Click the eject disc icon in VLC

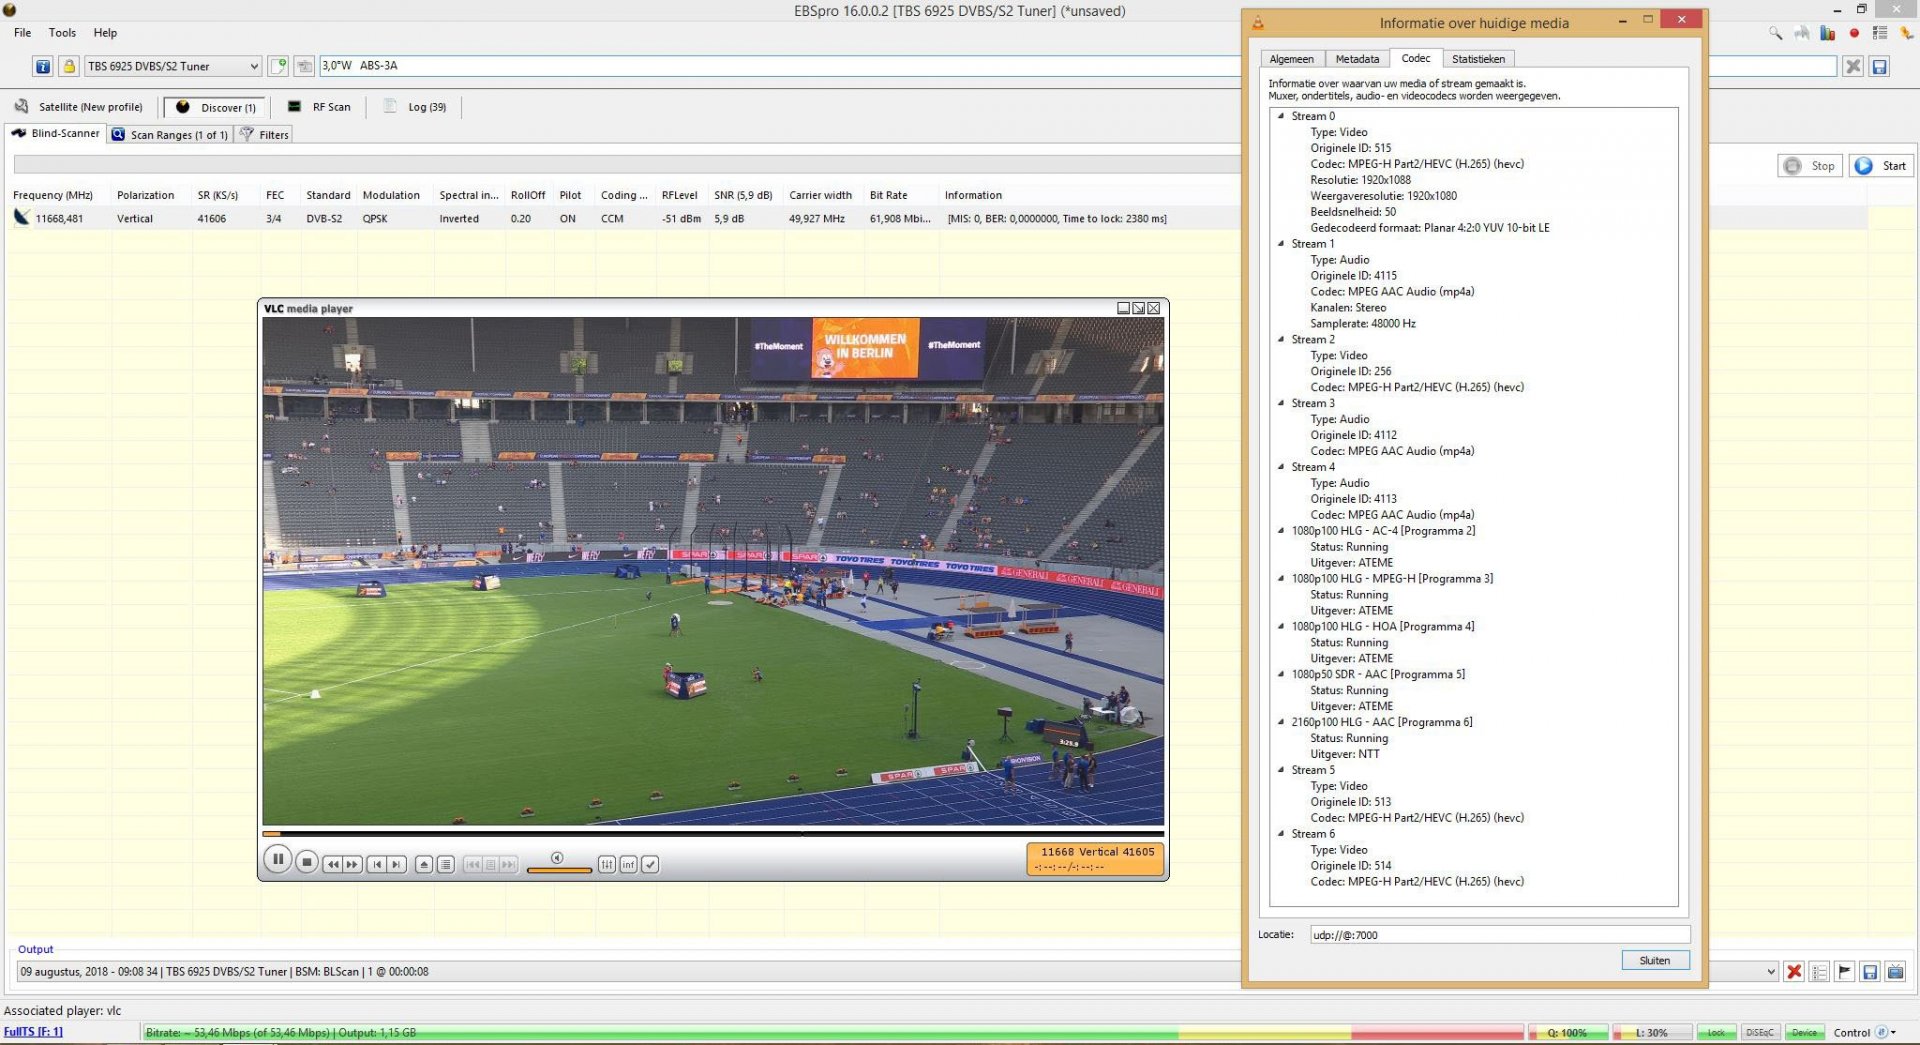[x=424, y=862]
